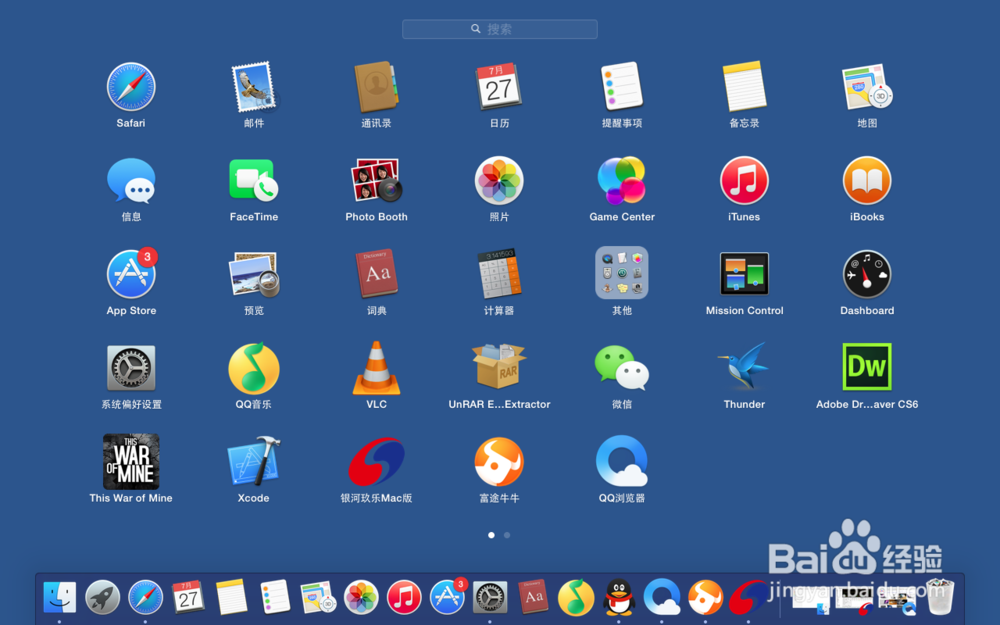The height and width of the screenshot is (625, 1000).
Task: Open System Preferences (系统偏好设置) in the grid
Action: 131,367
